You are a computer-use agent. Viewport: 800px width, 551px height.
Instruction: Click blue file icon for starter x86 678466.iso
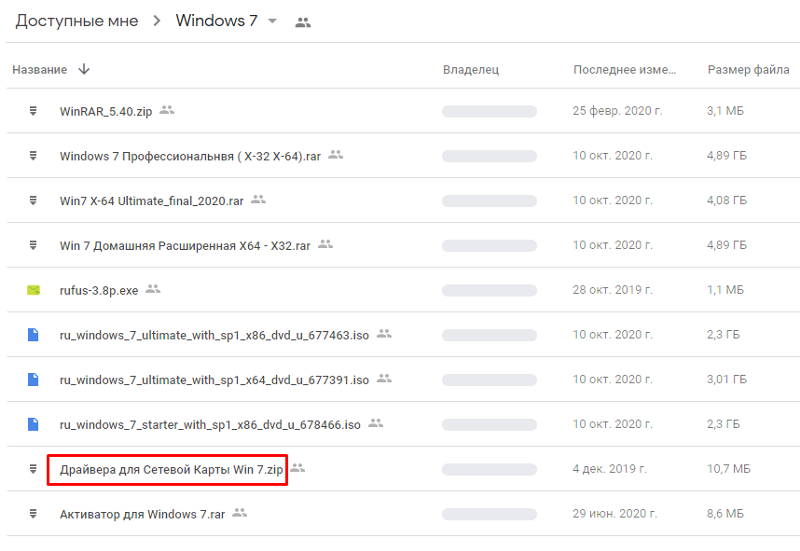coord(33,424)
